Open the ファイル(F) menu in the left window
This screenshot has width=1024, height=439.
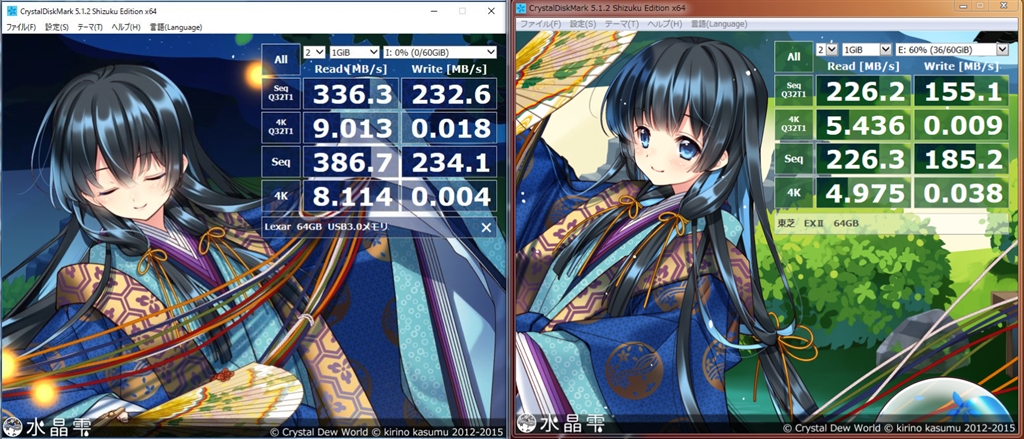[x=21, y=27]
